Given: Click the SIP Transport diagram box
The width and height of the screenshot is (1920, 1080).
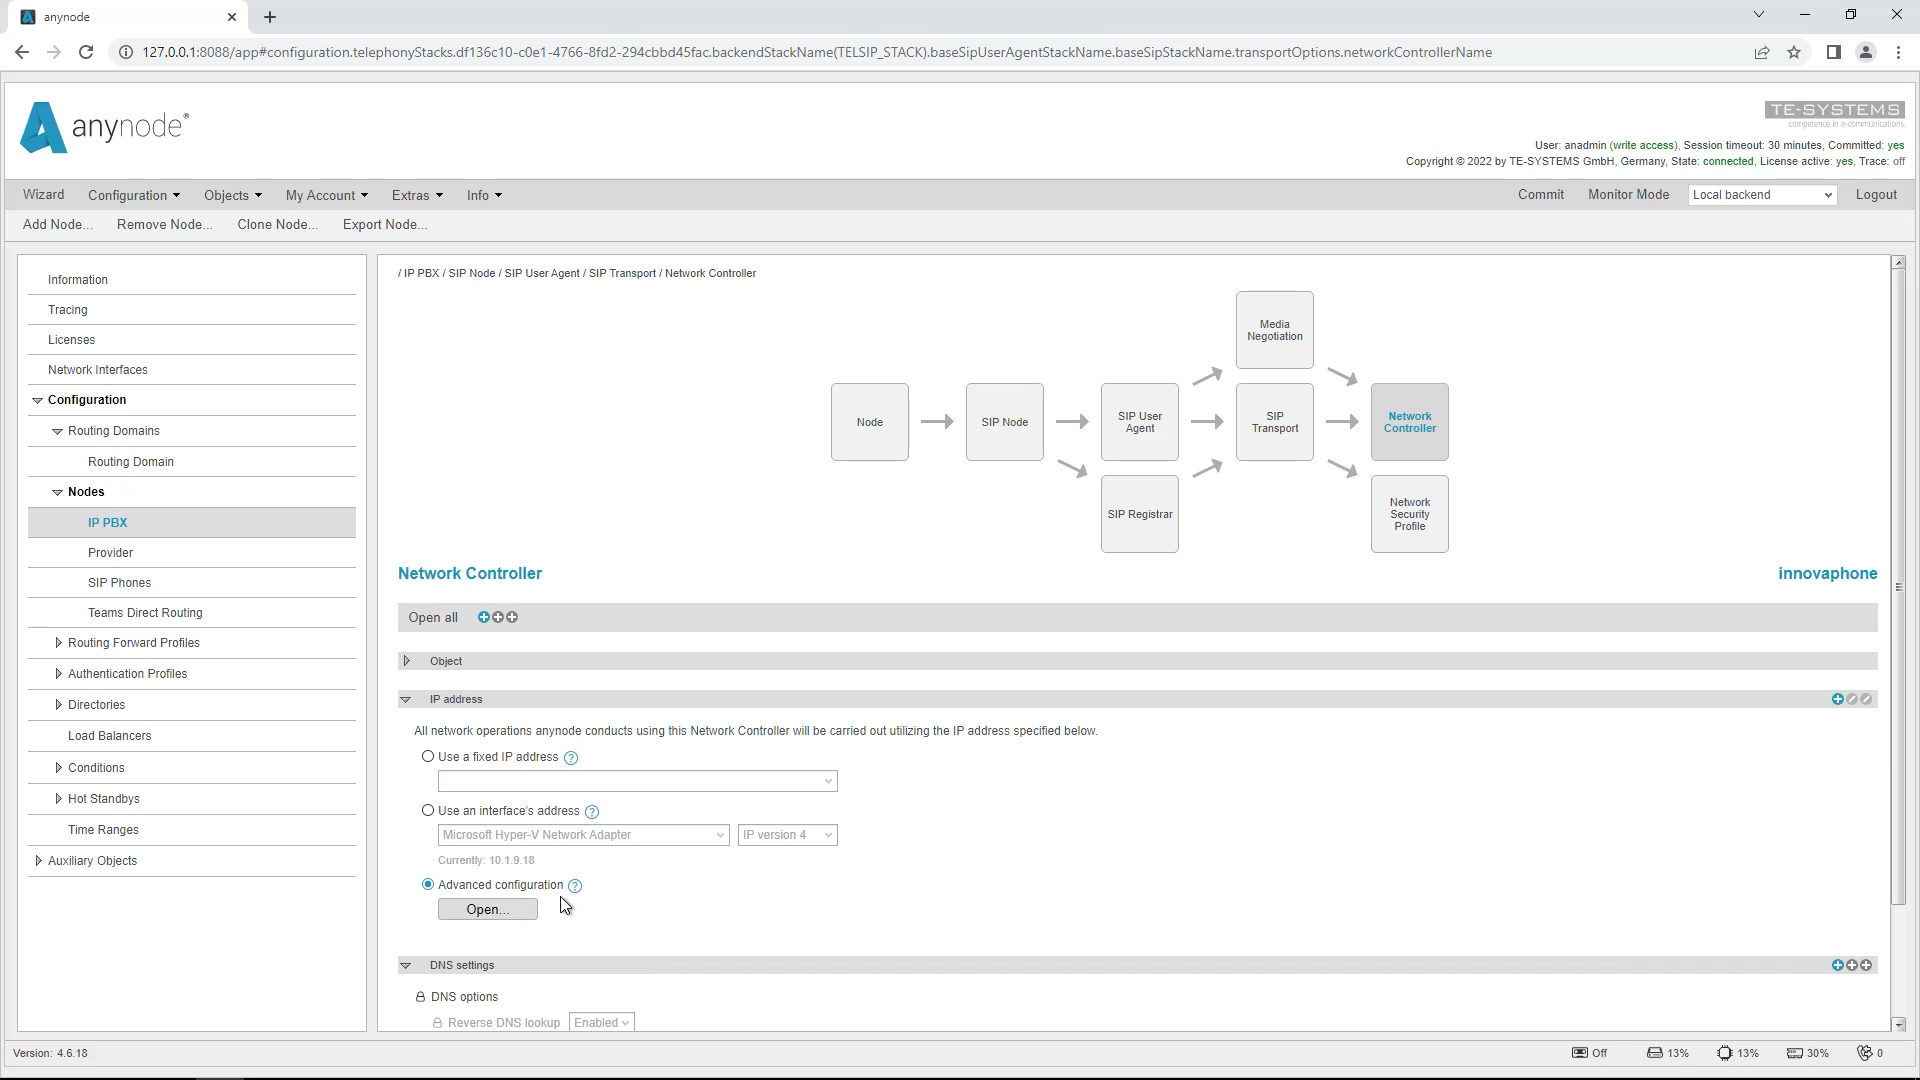Looking at the screenshot, I should point(1275,422).
